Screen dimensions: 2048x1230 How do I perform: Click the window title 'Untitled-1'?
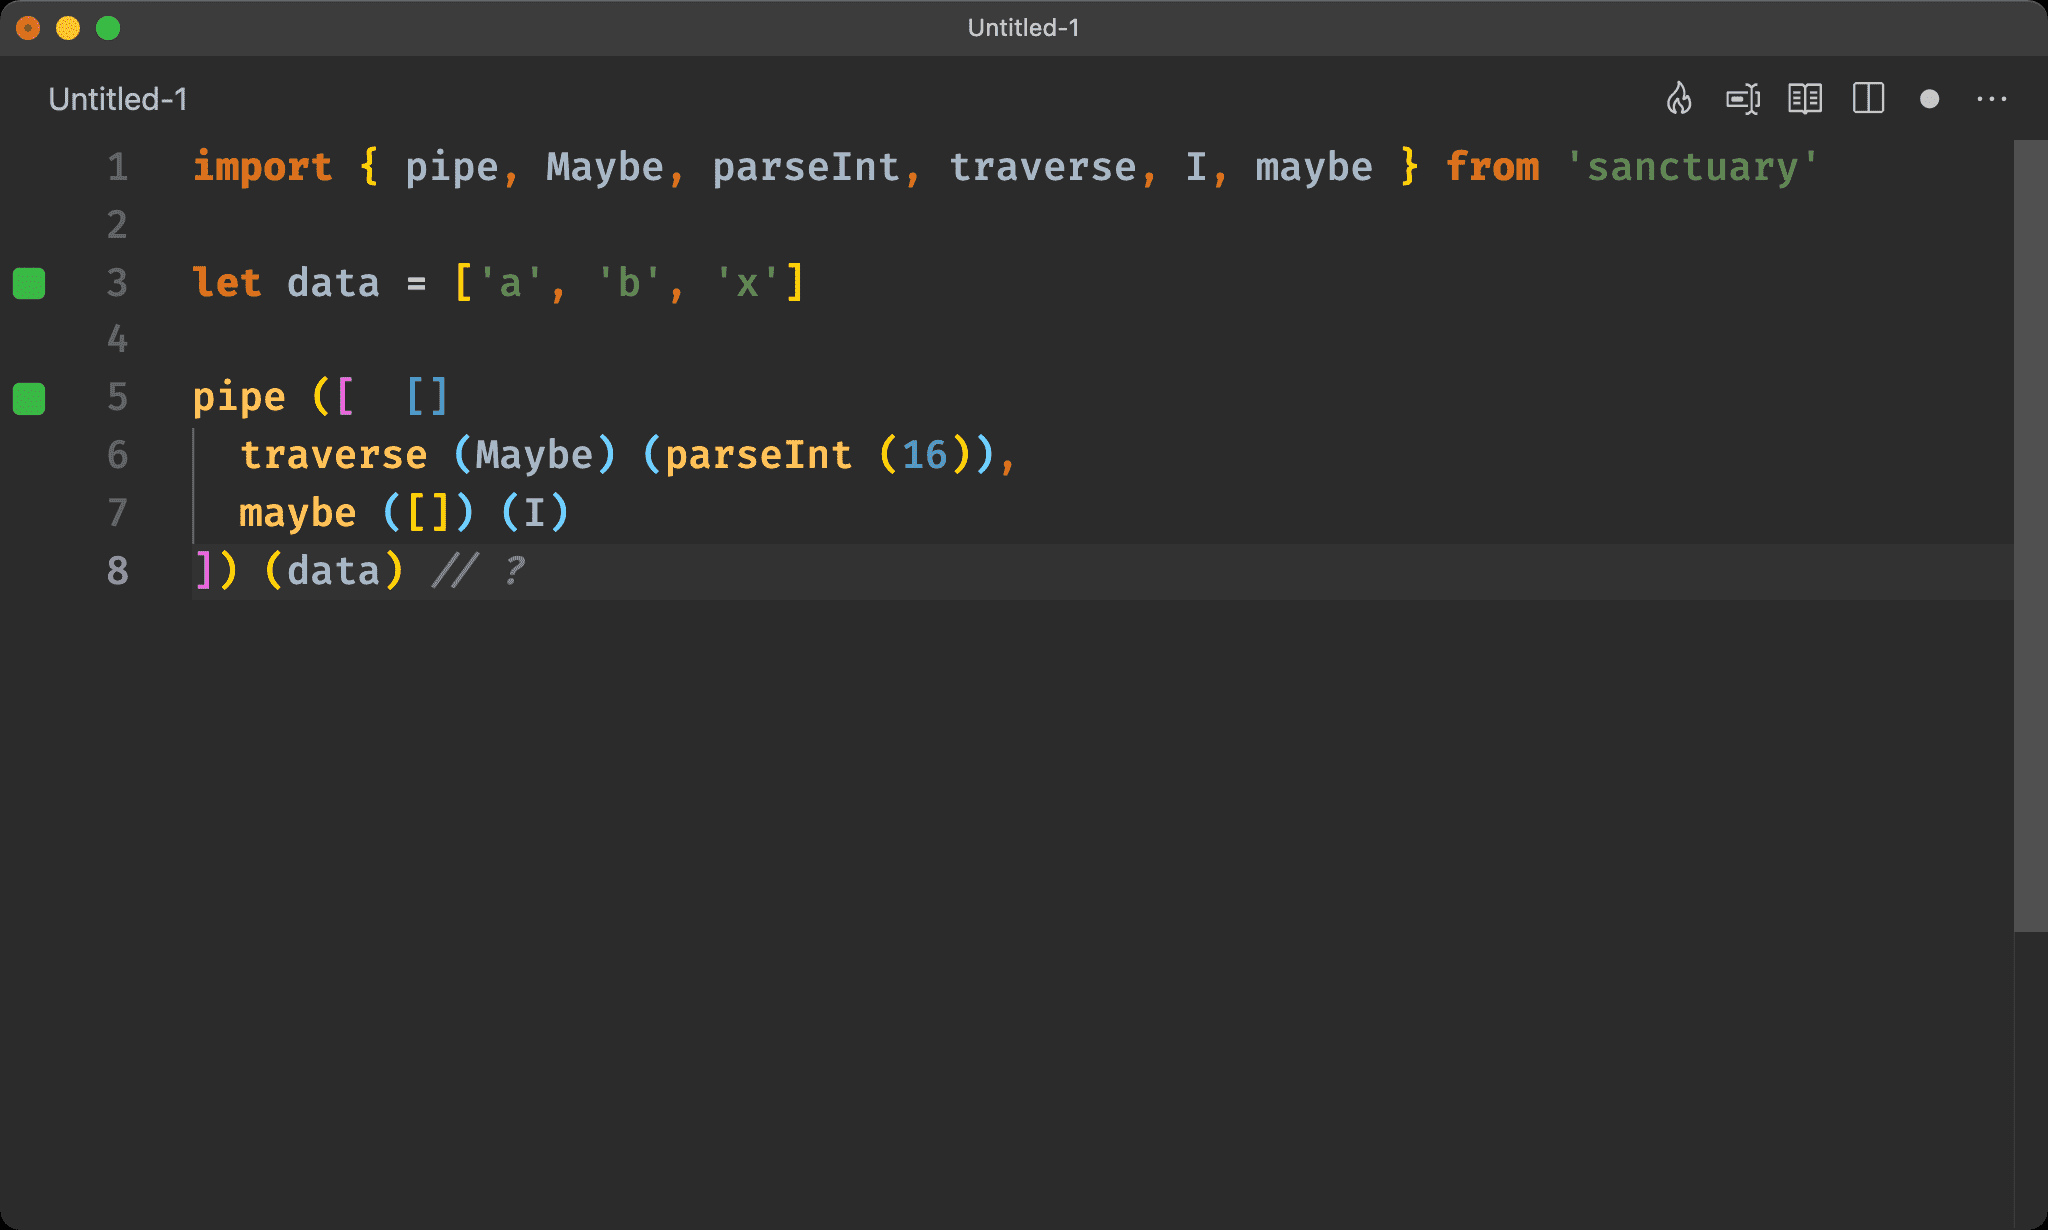pyautogui.click(x=1024, y=28)
